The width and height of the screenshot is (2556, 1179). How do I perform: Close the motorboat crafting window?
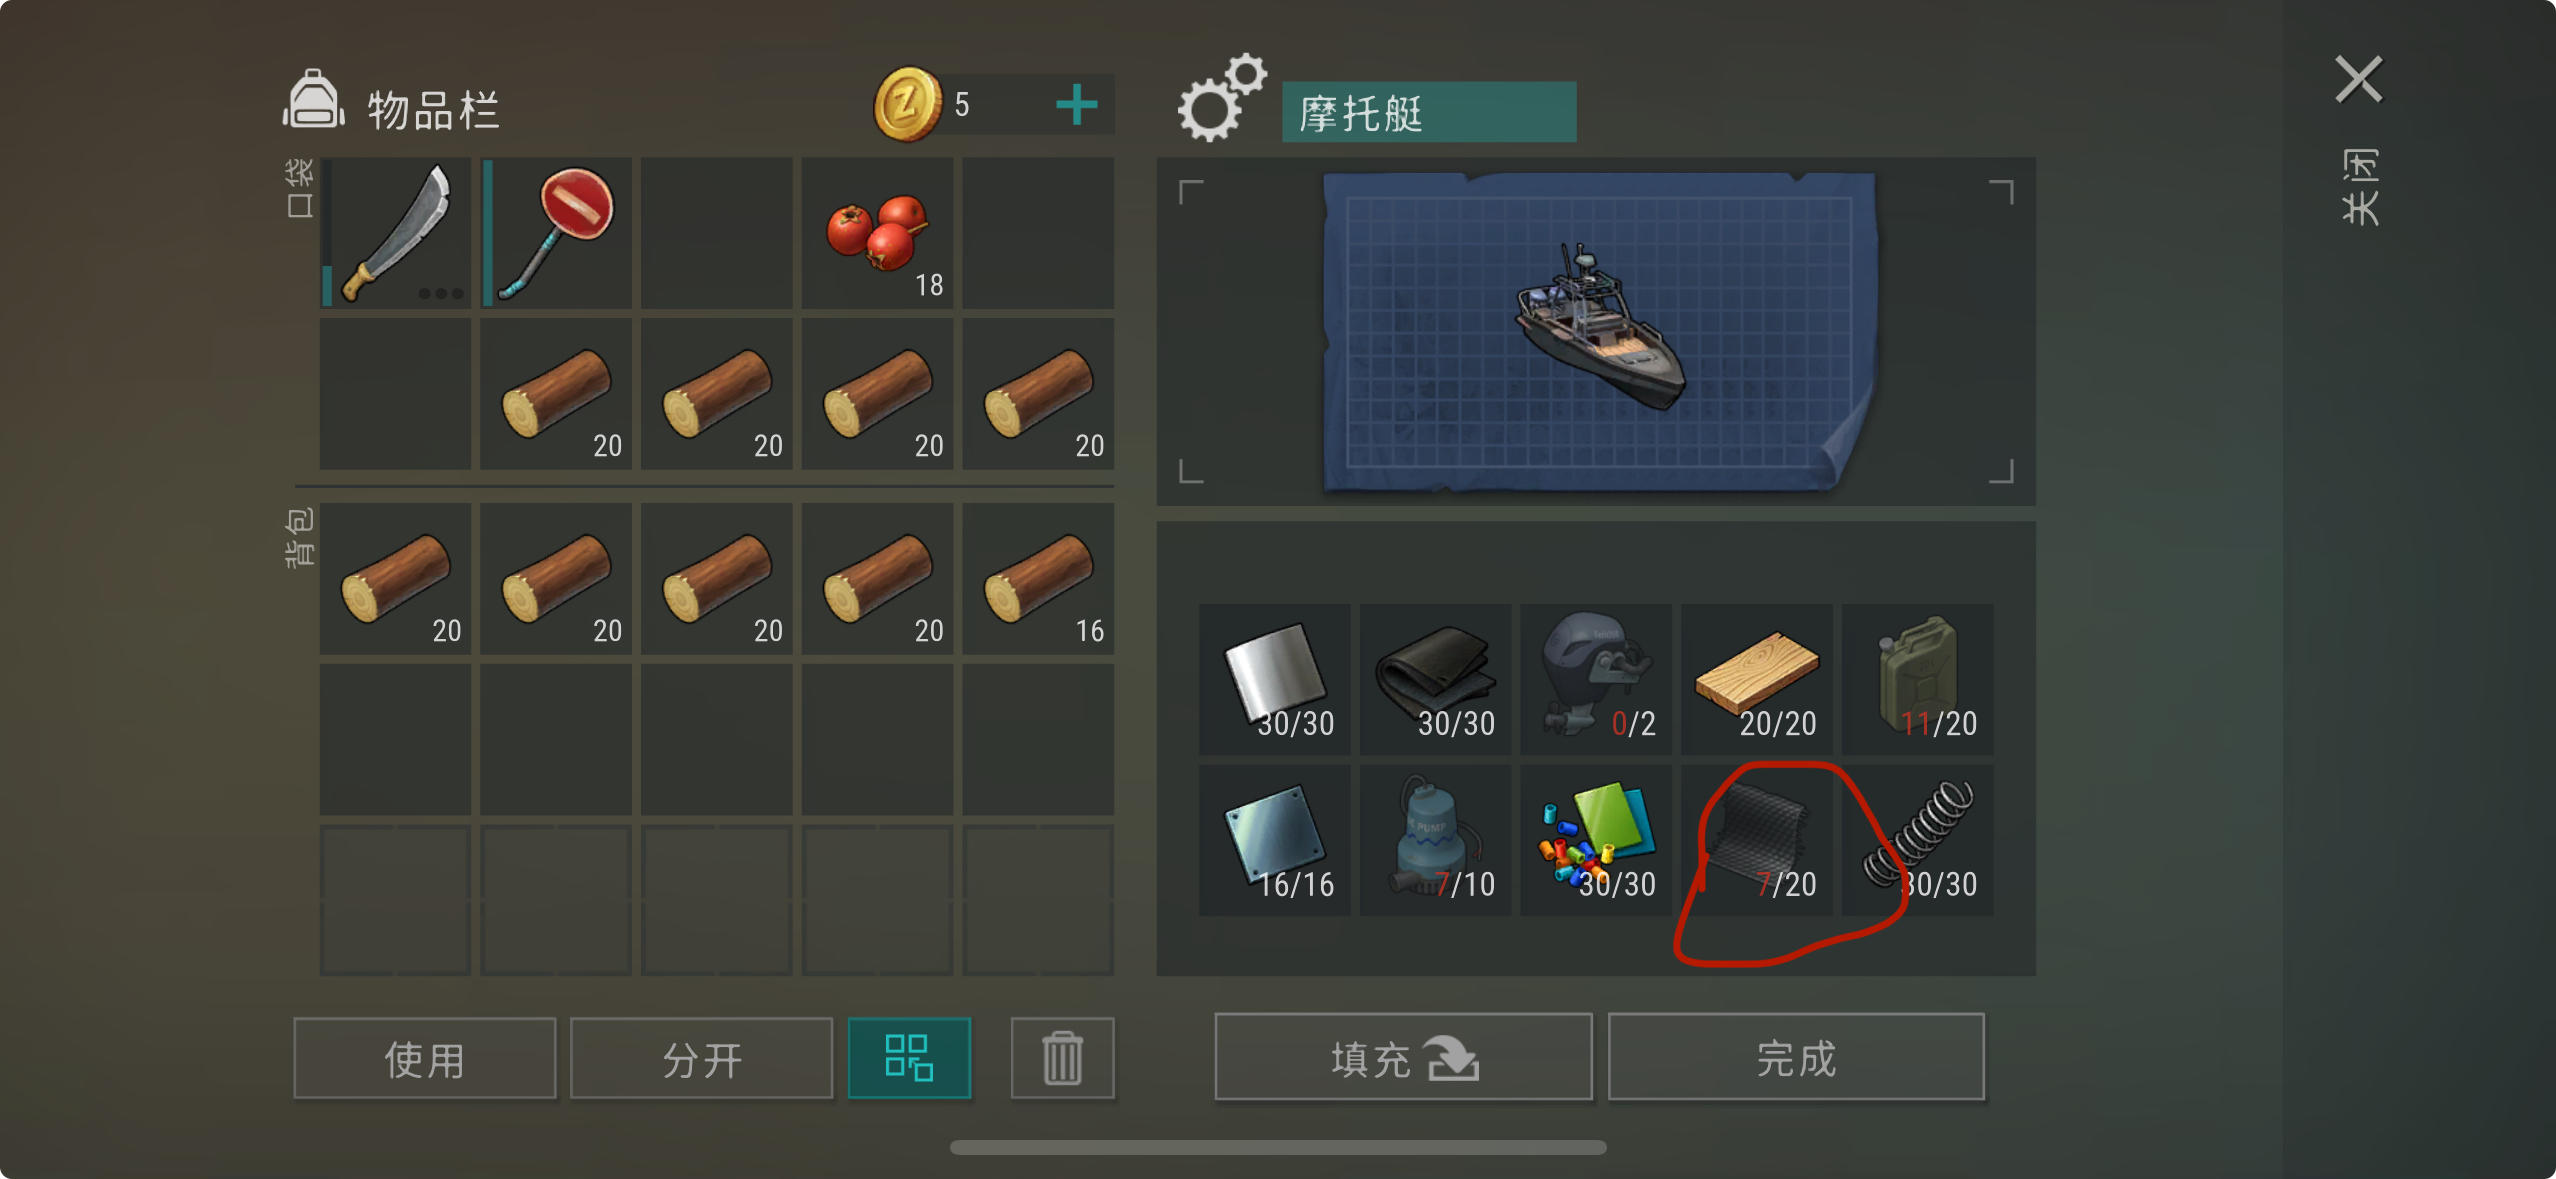coord(2359,80)
